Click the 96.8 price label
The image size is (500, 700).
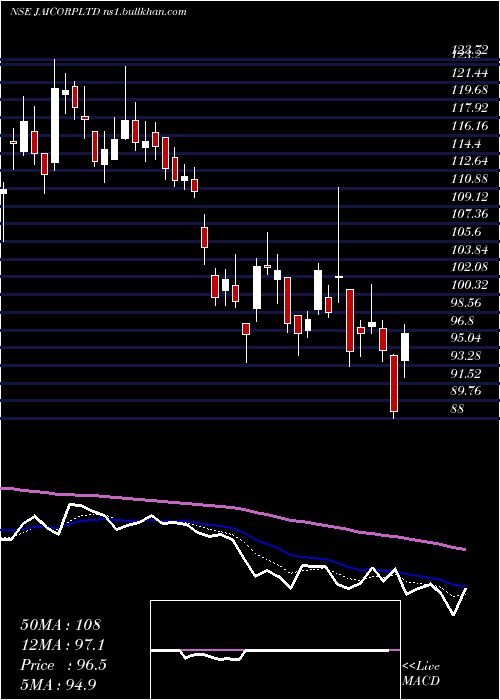click(462, 320)
